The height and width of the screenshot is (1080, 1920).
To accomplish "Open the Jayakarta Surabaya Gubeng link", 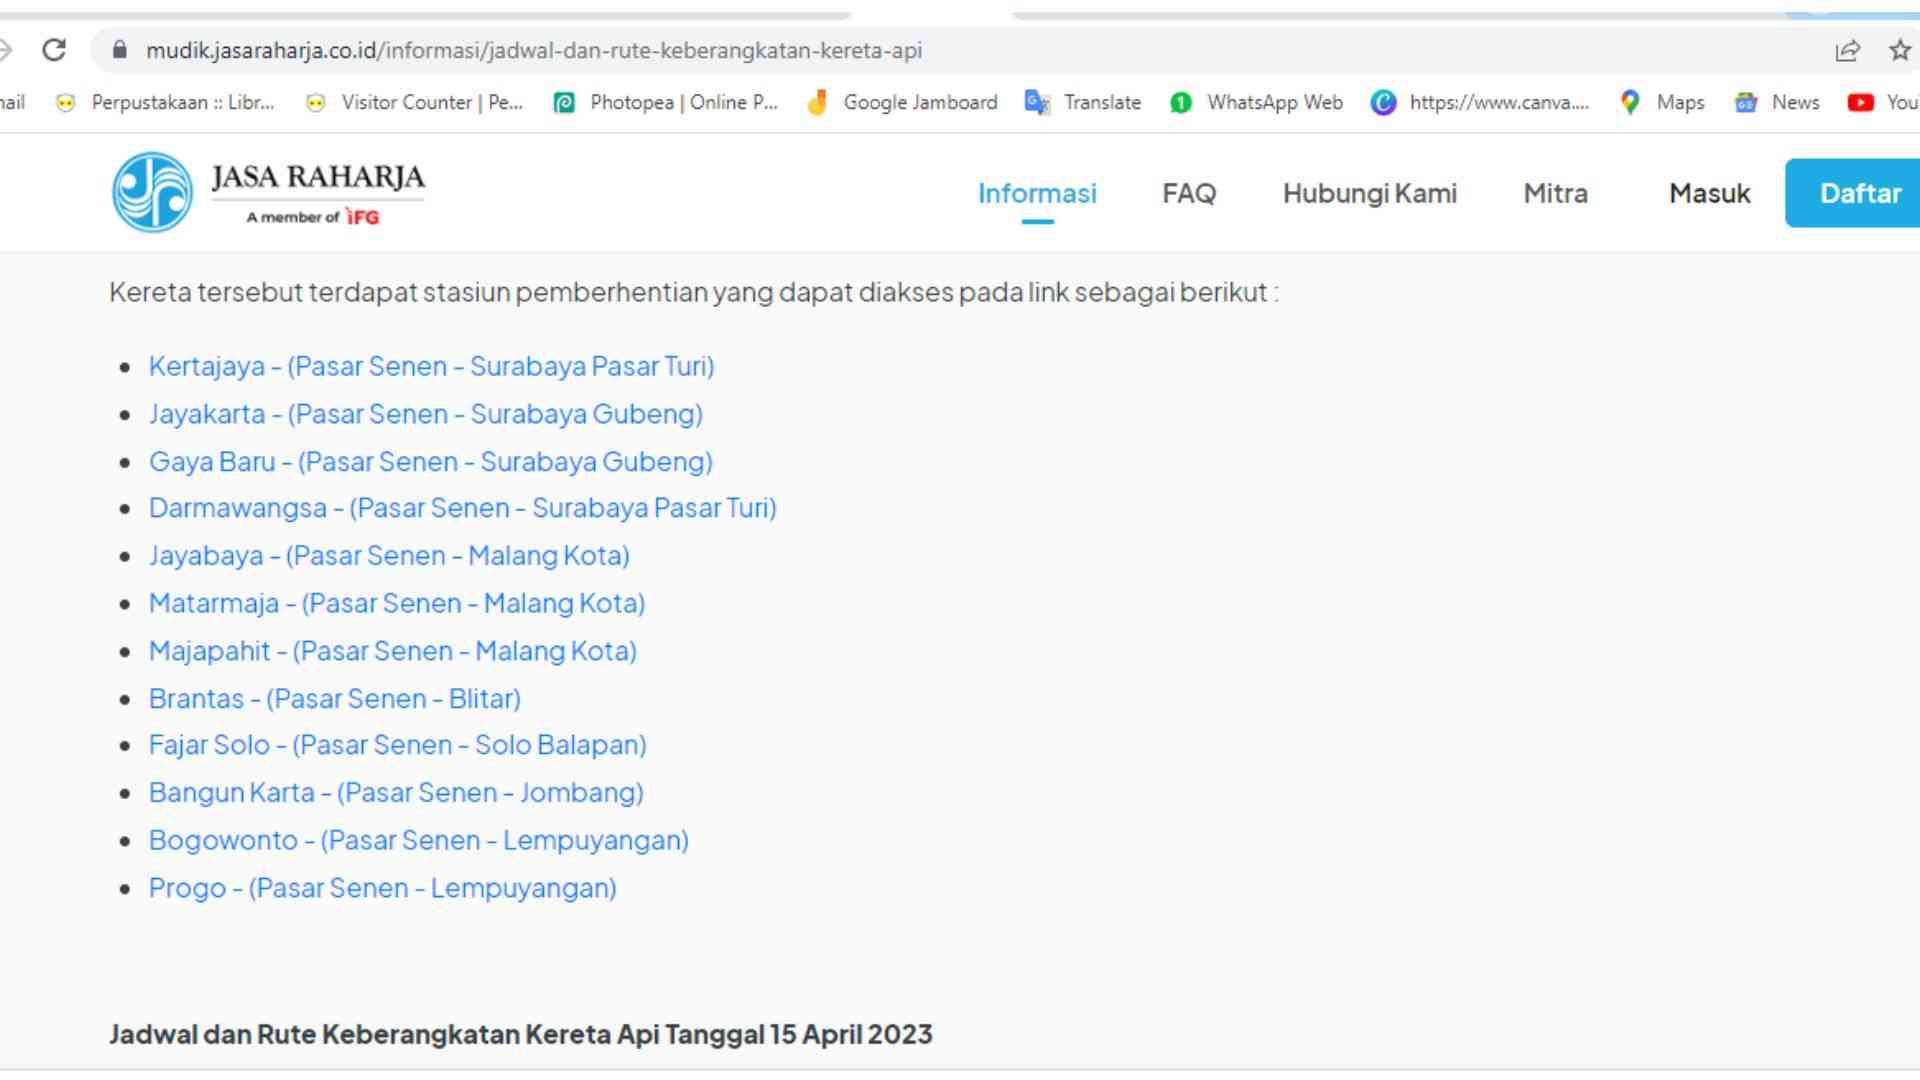I will 426,414.
